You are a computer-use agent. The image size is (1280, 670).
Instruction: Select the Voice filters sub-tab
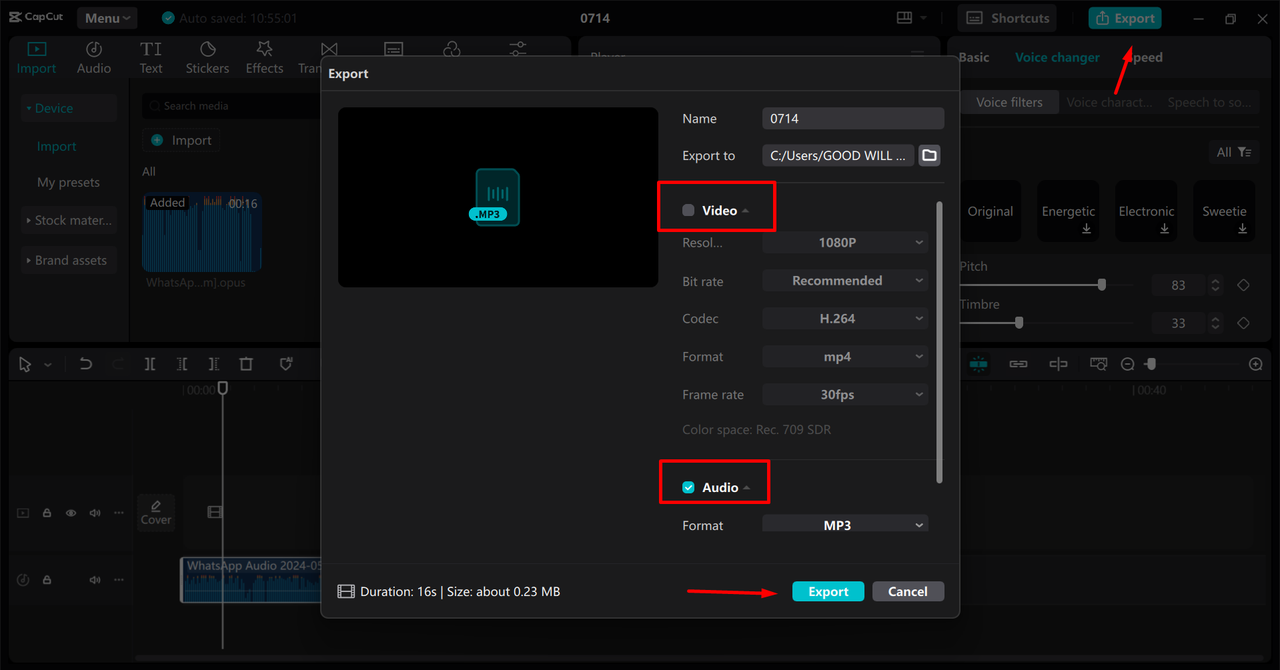click(1009, 102)
